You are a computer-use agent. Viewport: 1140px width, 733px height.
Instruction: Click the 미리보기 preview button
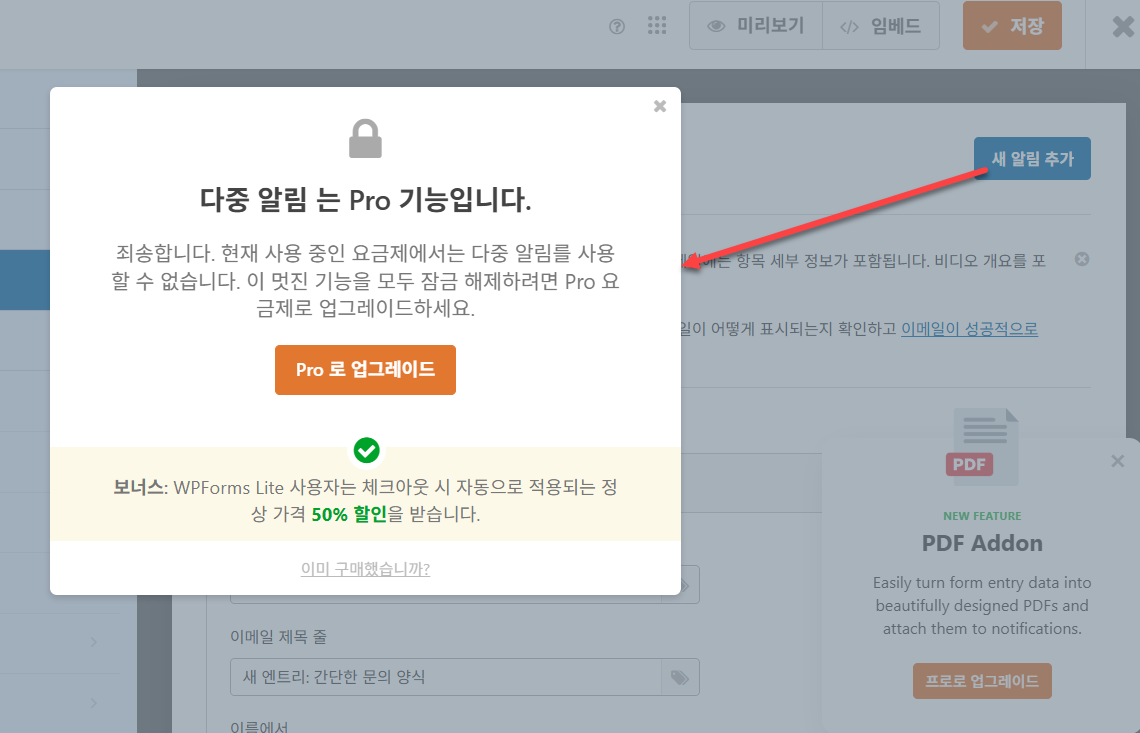point(756,26)
